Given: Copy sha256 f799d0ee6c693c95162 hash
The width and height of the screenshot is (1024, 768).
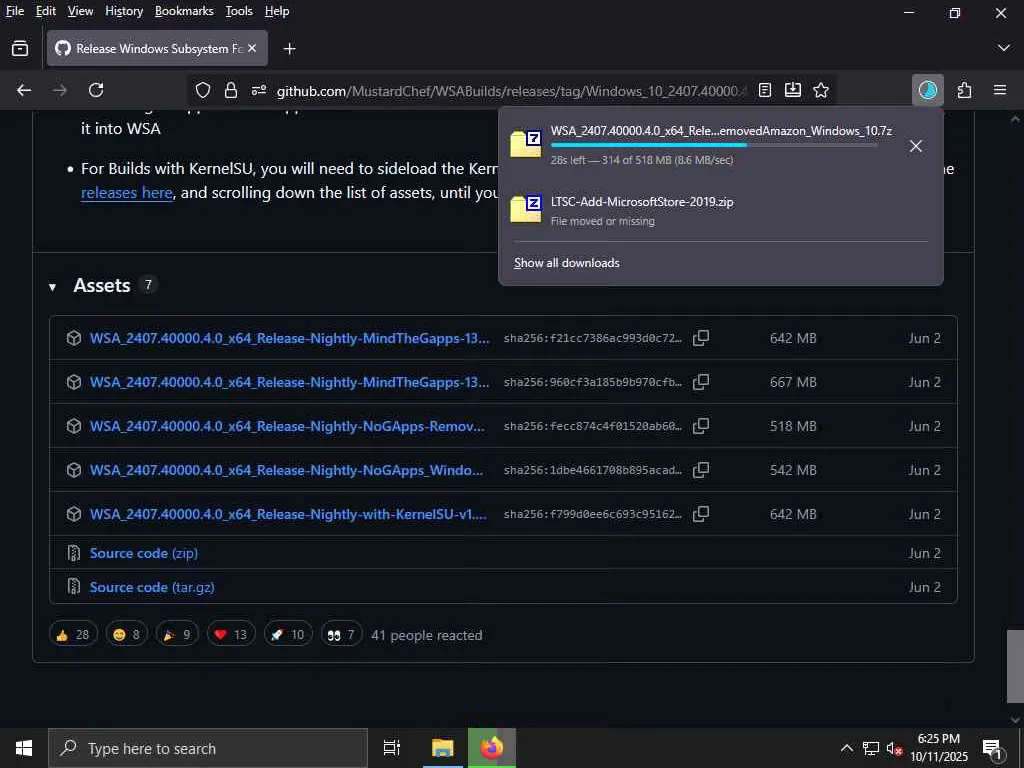Looking at the screenshot, I should click(701, 514).
